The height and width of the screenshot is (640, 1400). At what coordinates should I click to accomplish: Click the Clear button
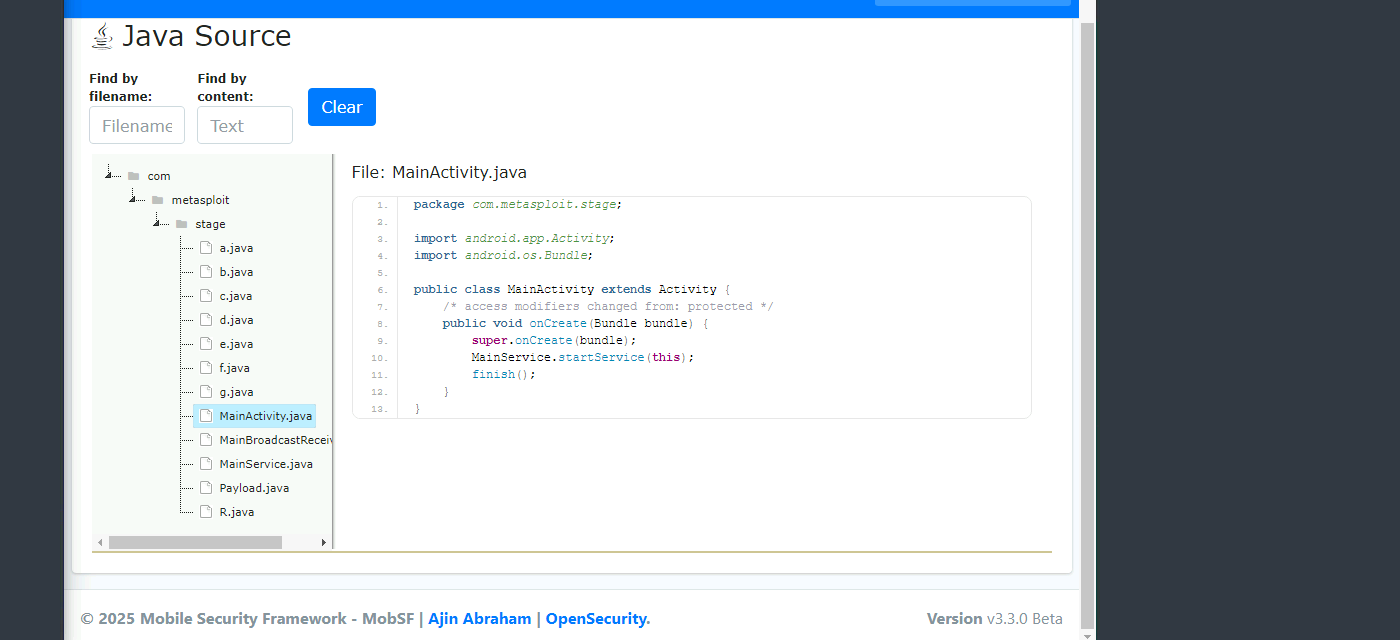coord(342,107)
